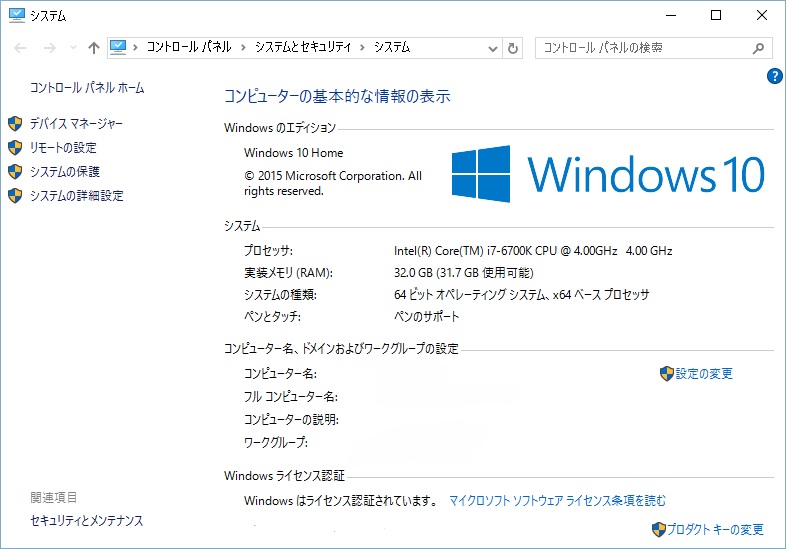This screenshot has height=549, width=786.
Task: Open システムの詳細設定 link
Action: pyautogui.click(x=77, y=196)
